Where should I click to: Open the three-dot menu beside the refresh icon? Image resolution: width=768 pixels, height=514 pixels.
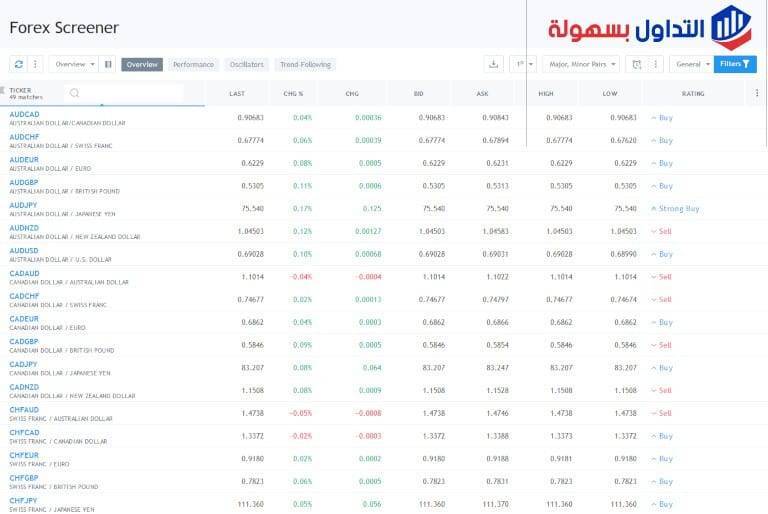pos(35,64)
